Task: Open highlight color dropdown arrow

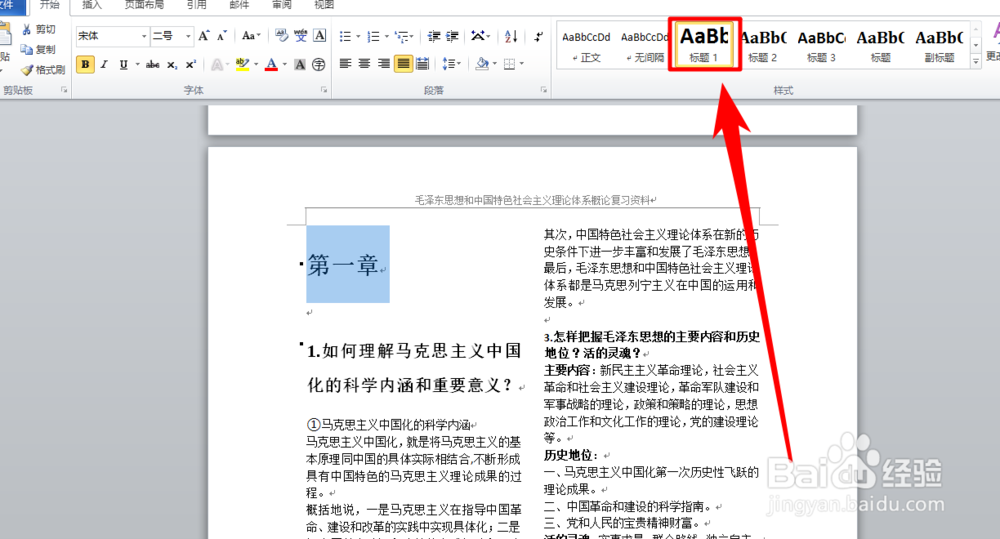Action: pos(256,64)
